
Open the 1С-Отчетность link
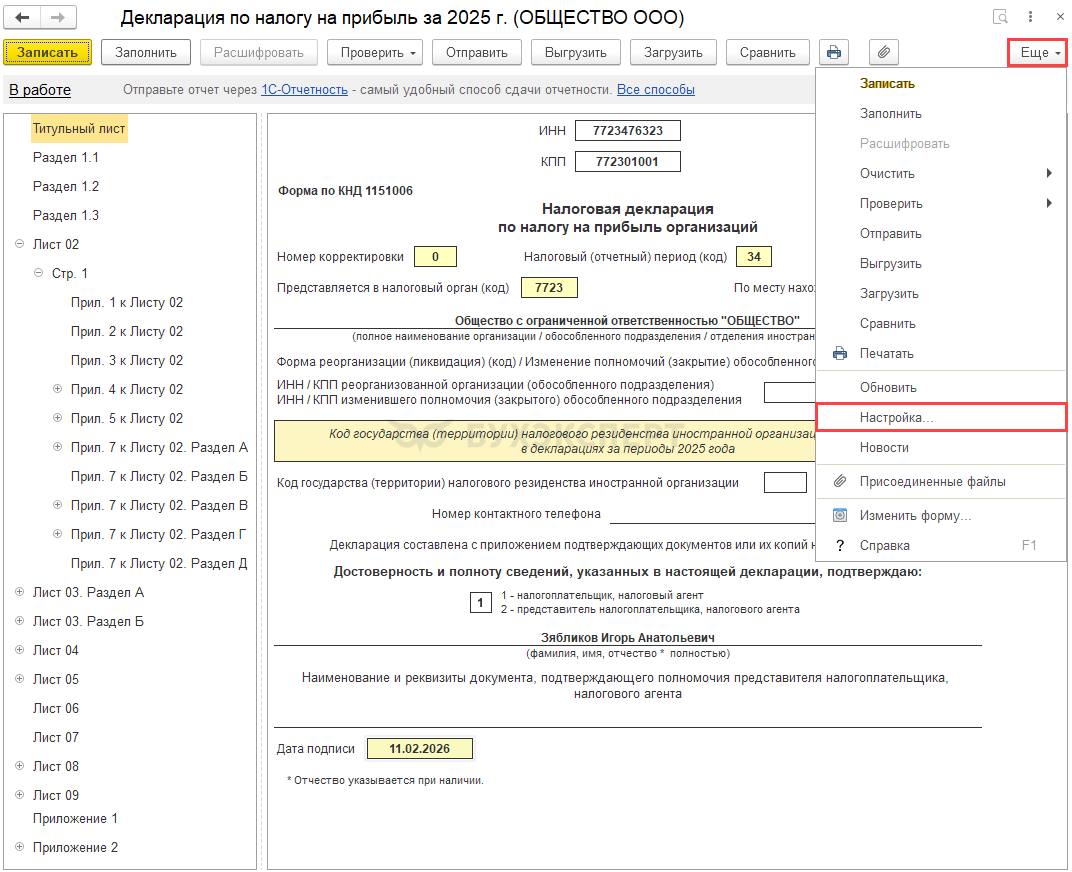[304, 90]
